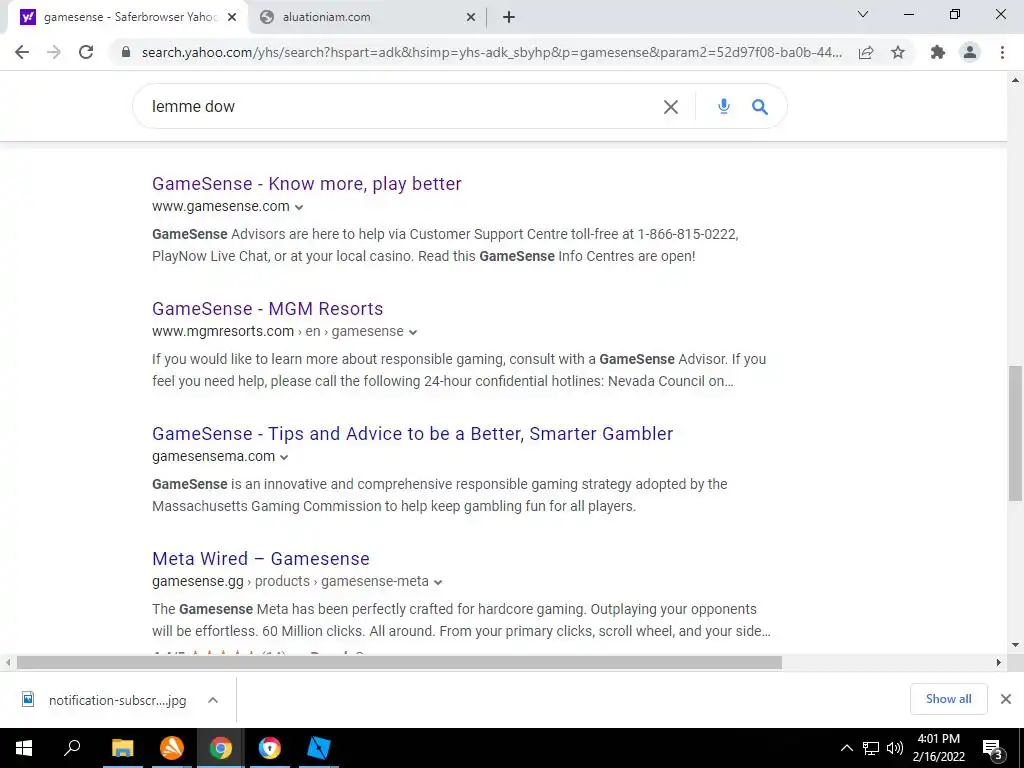This screenshot has height=768, width=1024.
Task: Reload the current page
Action: pos(86,52)
